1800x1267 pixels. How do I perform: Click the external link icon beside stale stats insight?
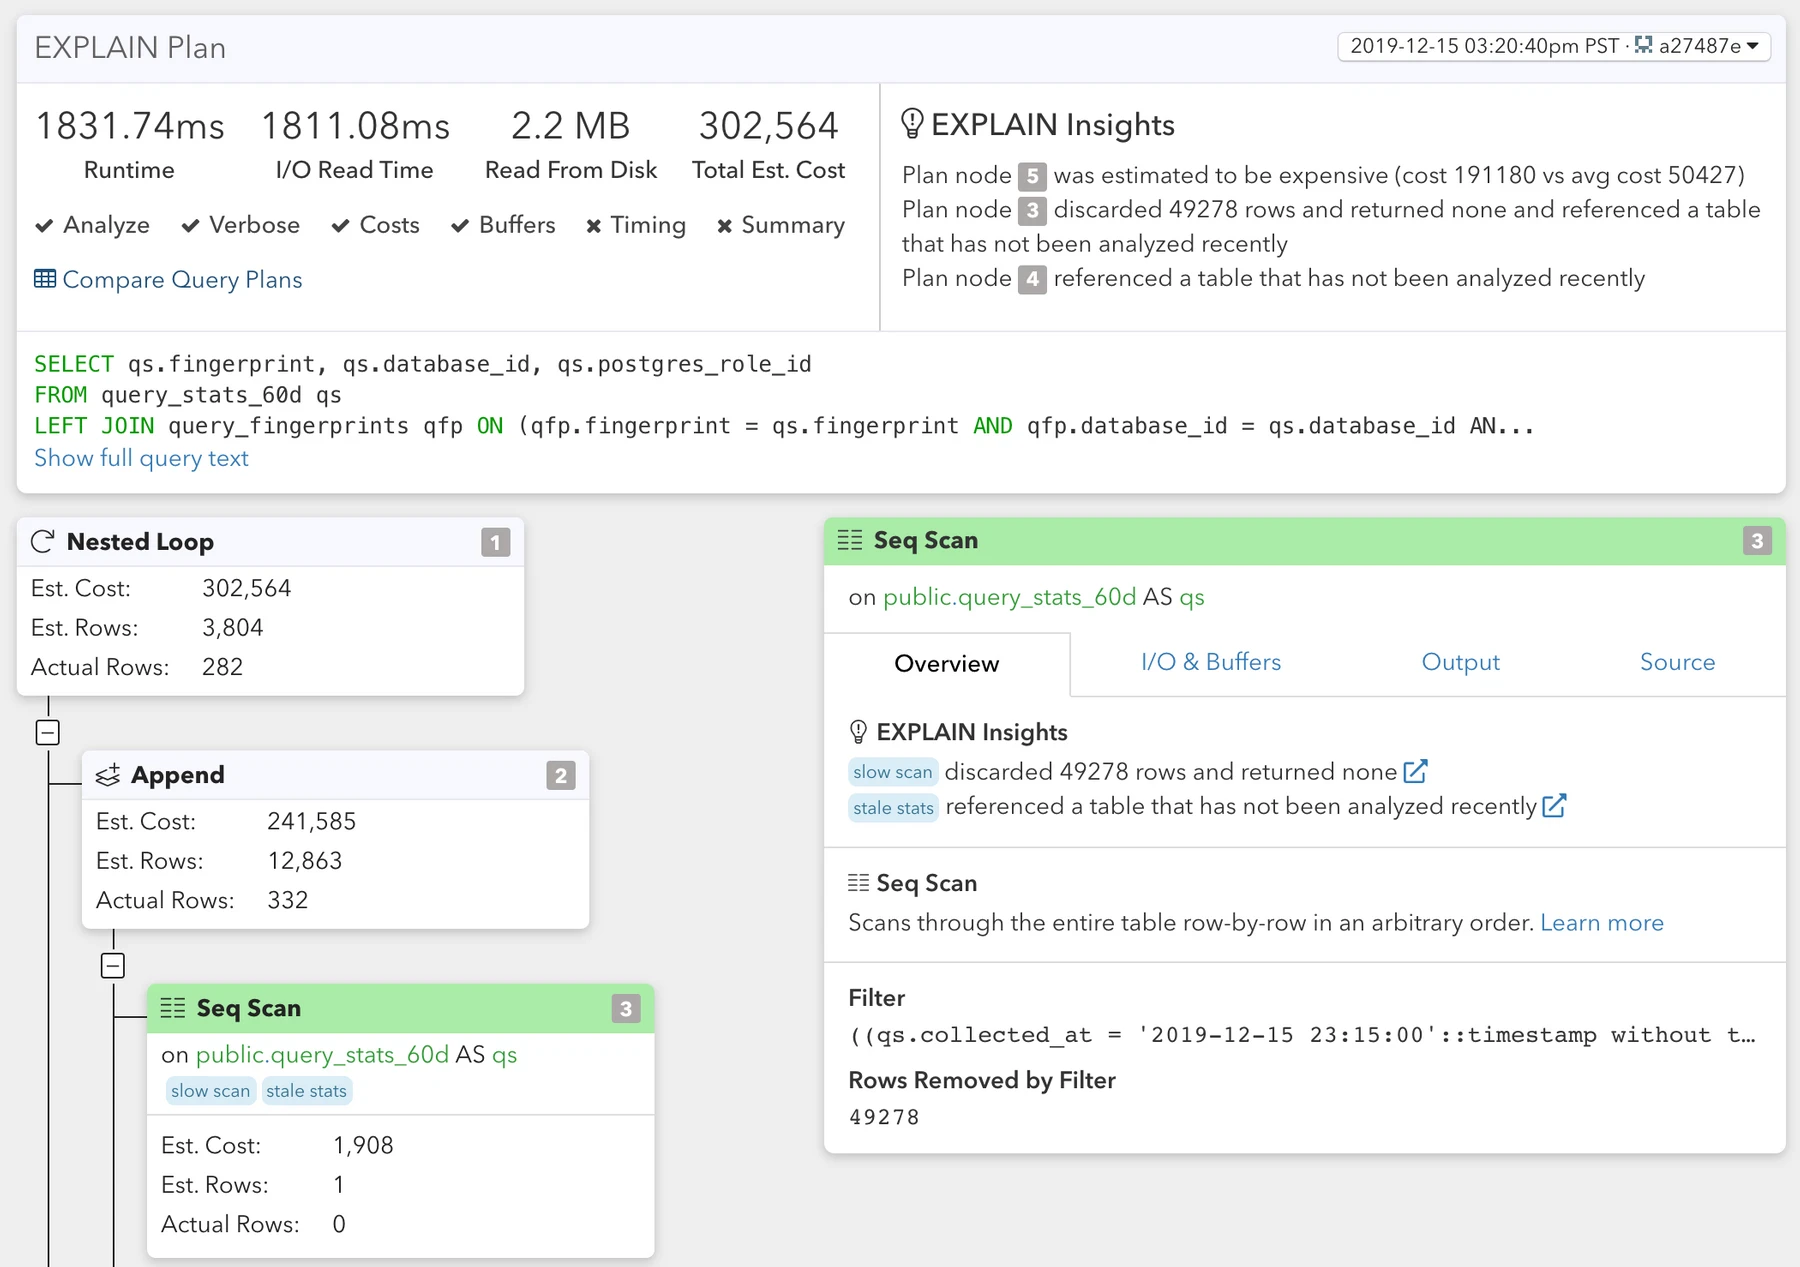[x=1554, y=806]
